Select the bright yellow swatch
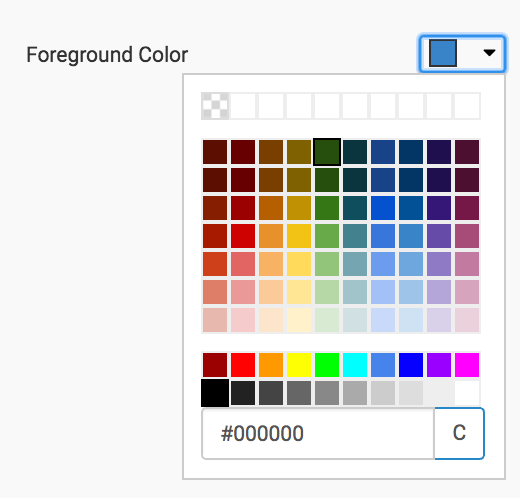 point(299,365)
